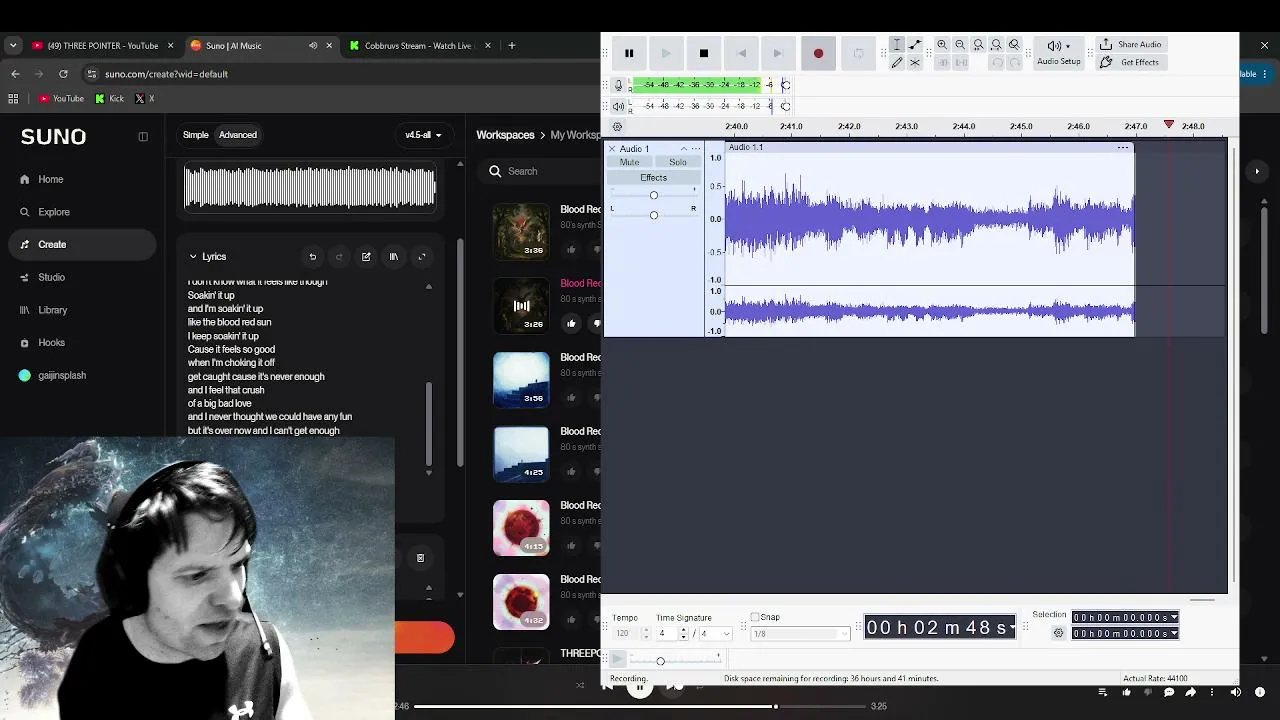
Task: Click the Suno song Search field
Action: tap(540, 171)
